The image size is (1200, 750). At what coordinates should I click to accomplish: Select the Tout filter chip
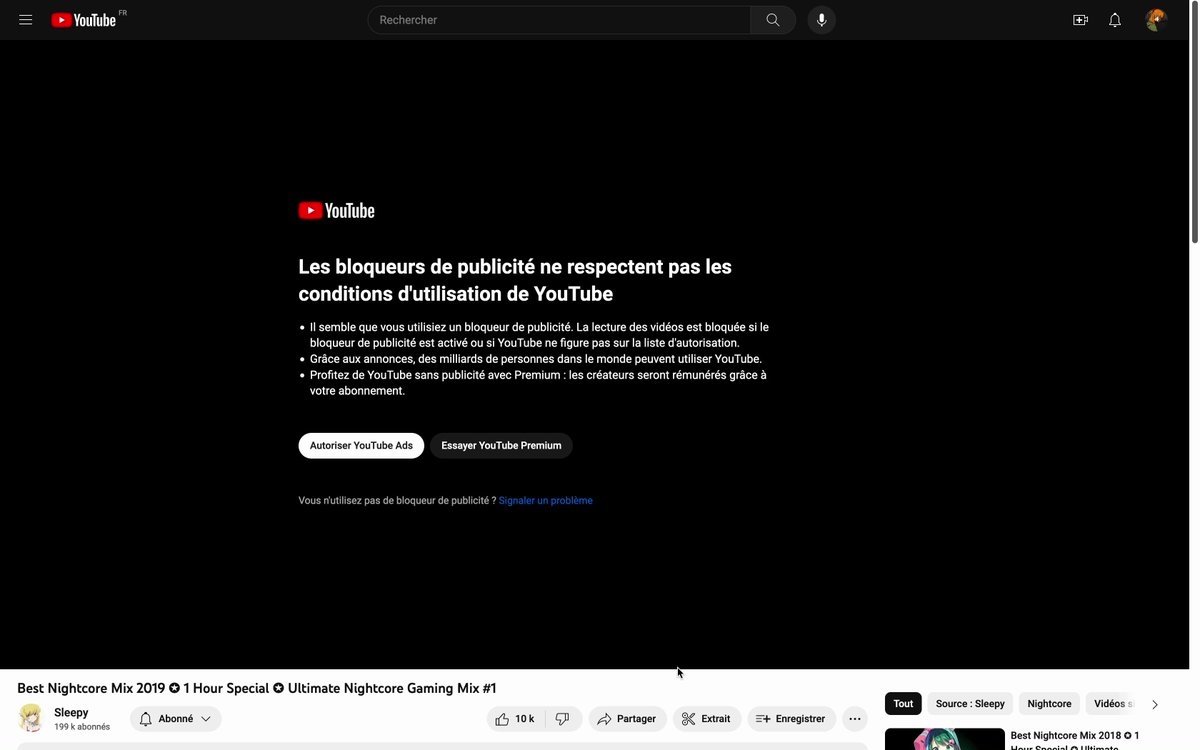click(x=903, y=704)
